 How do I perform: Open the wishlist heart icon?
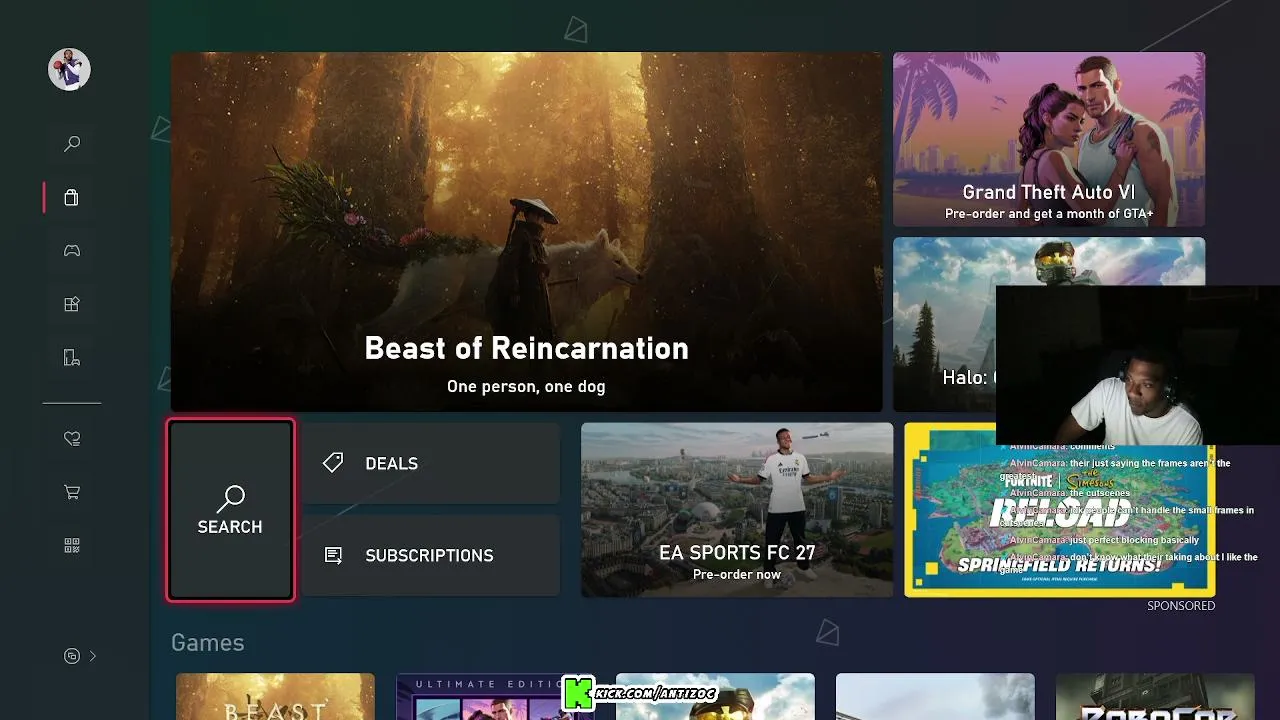coord(72,438)
